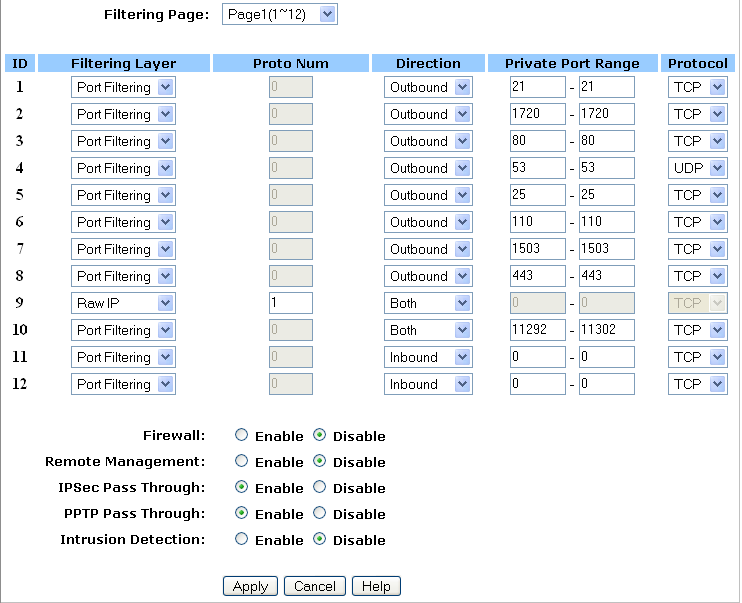Open Filtering Layer dropdown for rule 1

[123, 87]
